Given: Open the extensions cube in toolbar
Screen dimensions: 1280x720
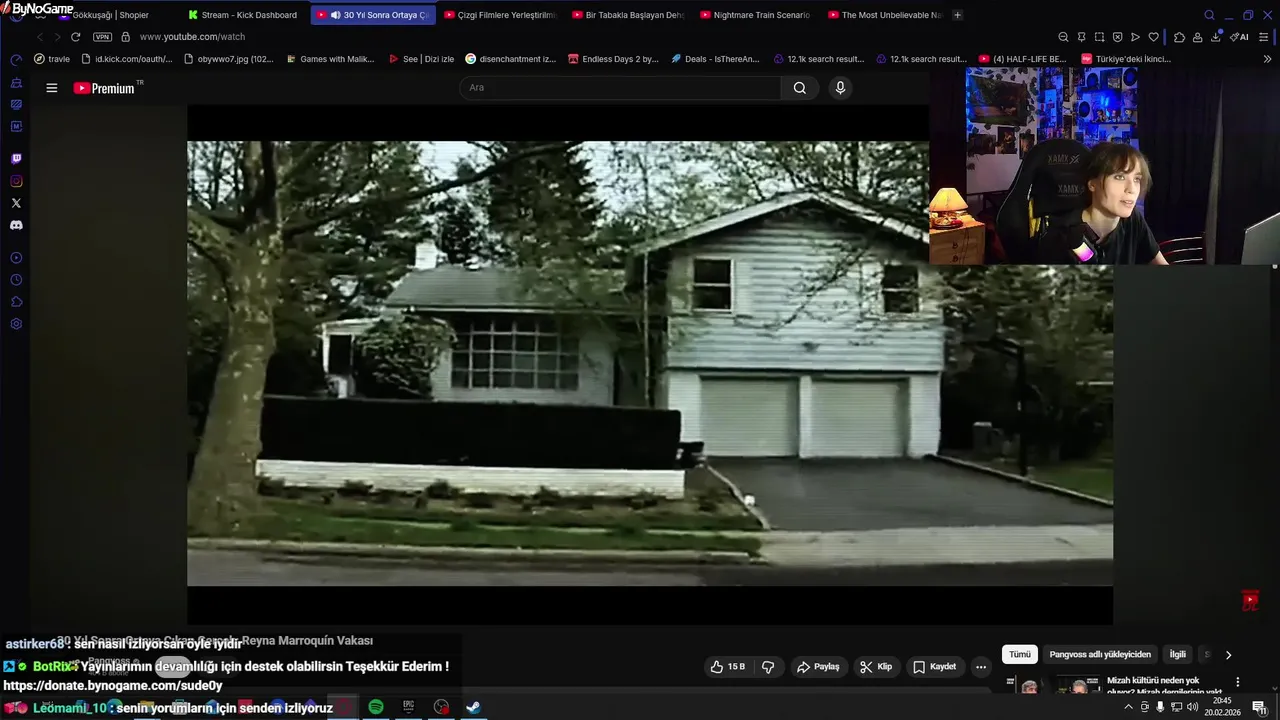Looking at the screenshot, I should click(x=1179, y=37).
